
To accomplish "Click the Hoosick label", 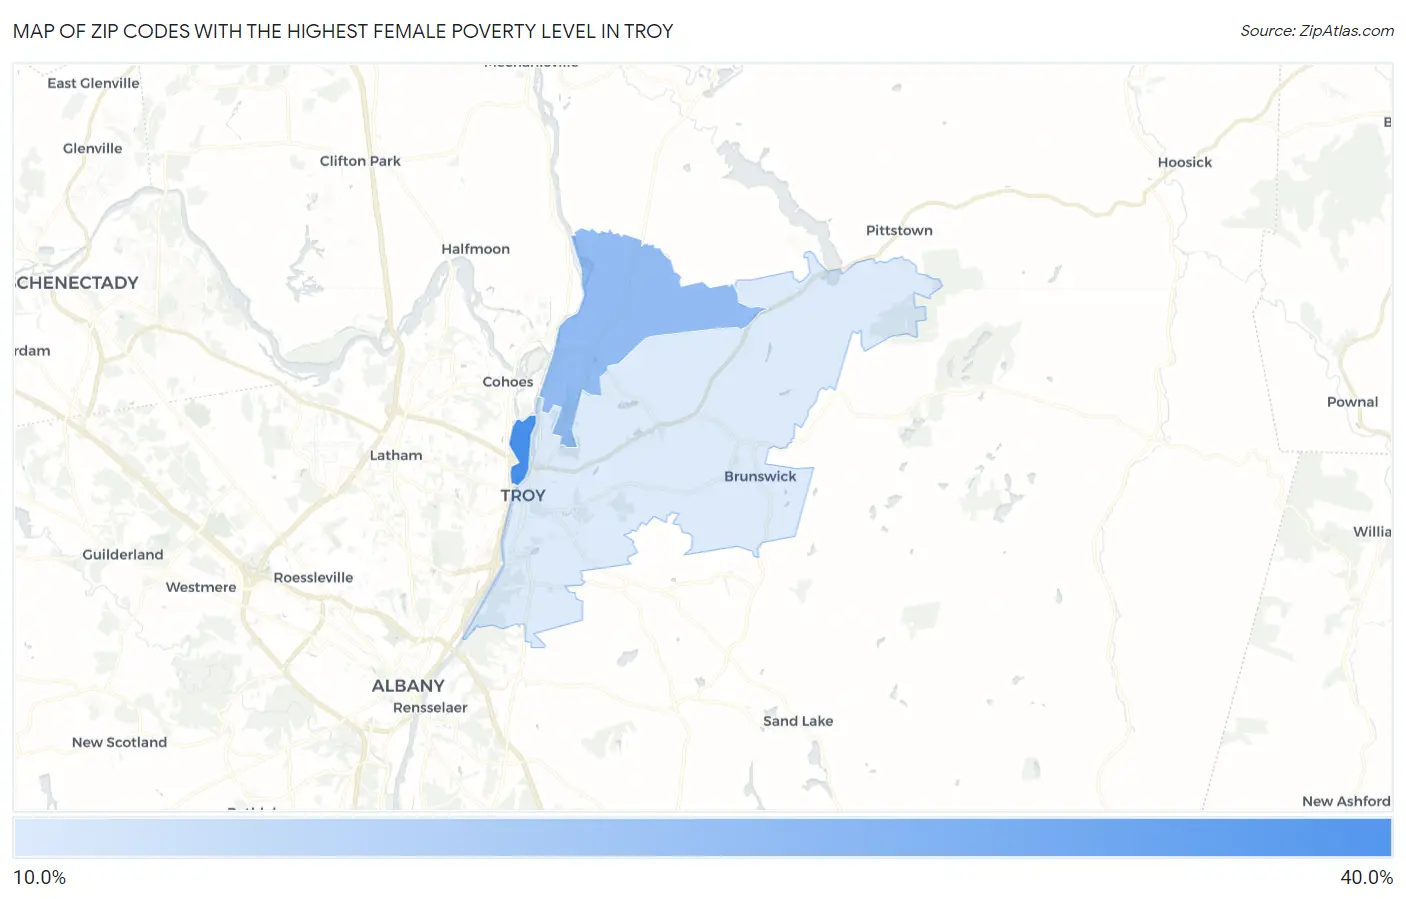I will point(1185,162).
